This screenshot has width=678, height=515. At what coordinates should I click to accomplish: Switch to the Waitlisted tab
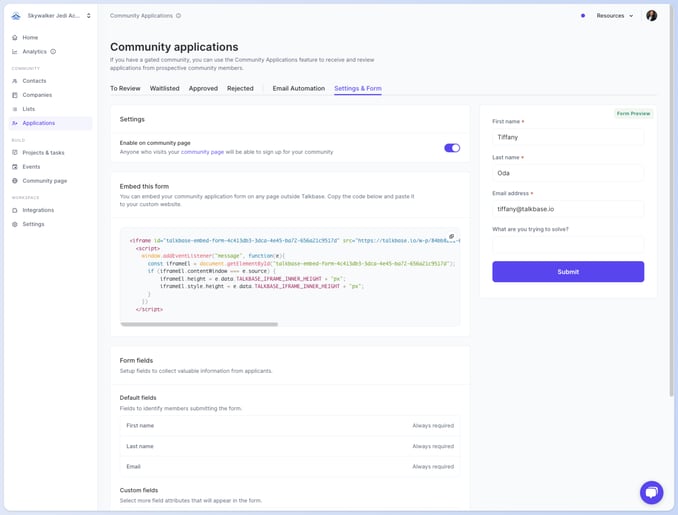pos(164,88)
